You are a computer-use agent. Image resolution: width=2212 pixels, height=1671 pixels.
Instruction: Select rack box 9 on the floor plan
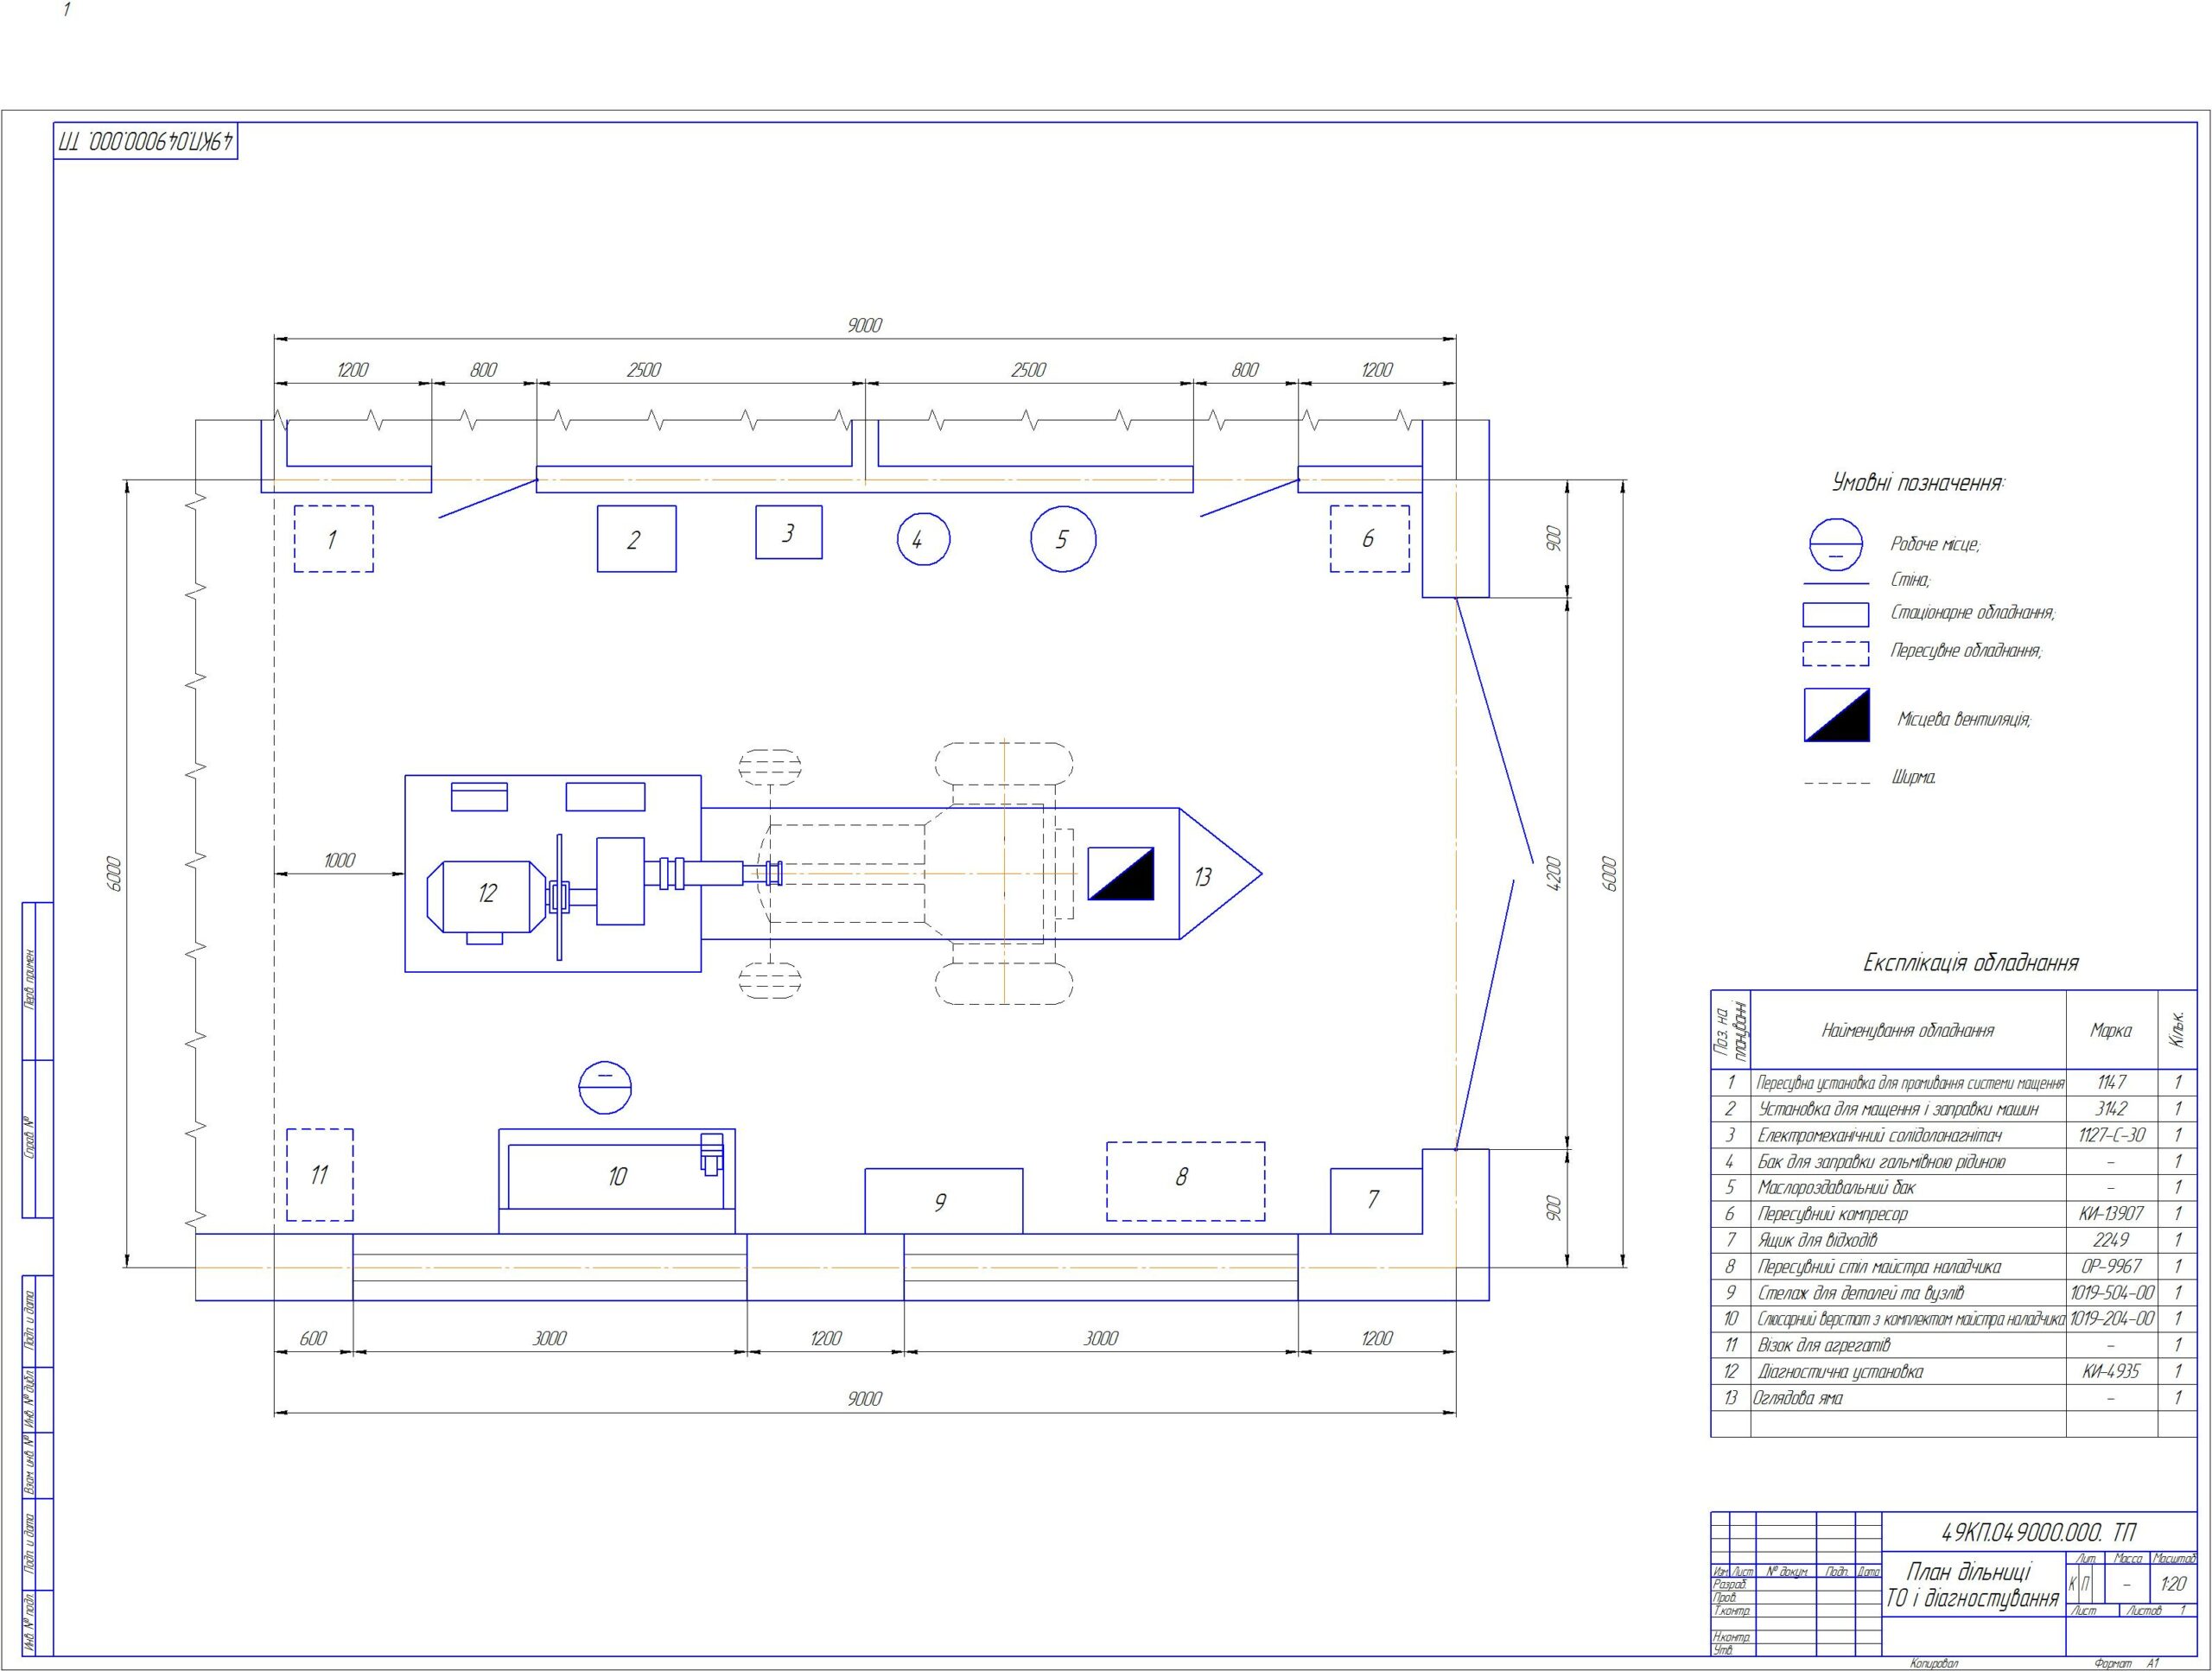tap(943, 1201)
